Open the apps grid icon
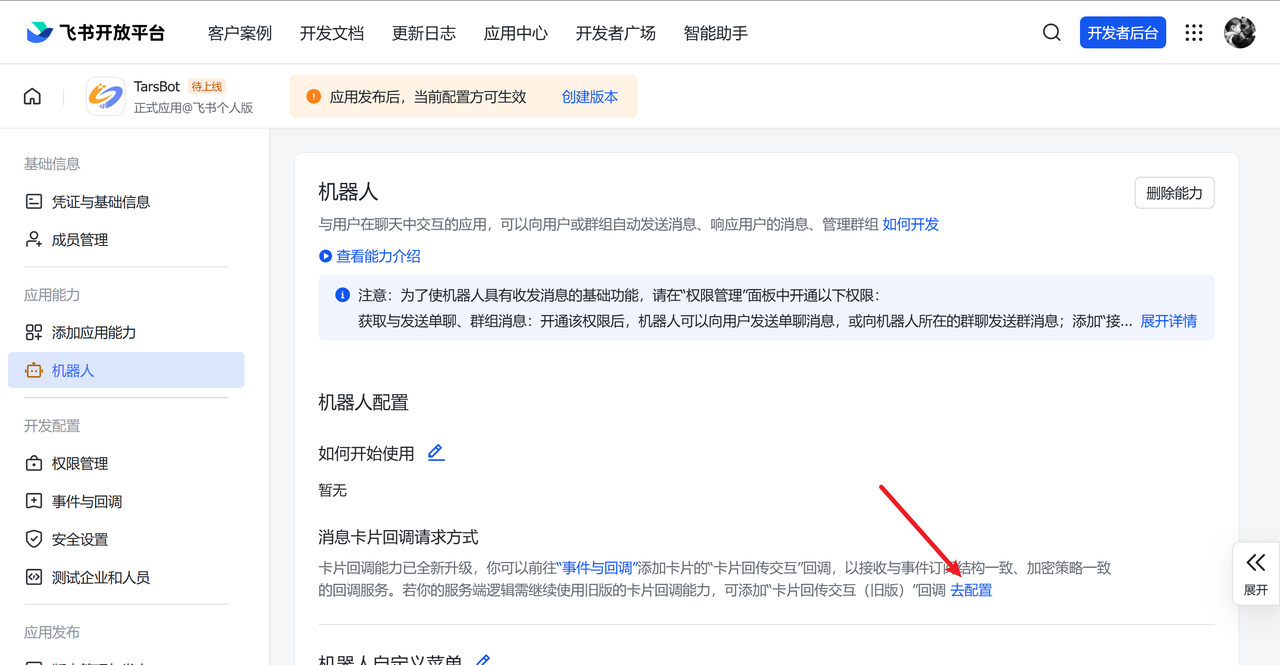This screenshot has height=665, width=1280. pos(1193,33)
